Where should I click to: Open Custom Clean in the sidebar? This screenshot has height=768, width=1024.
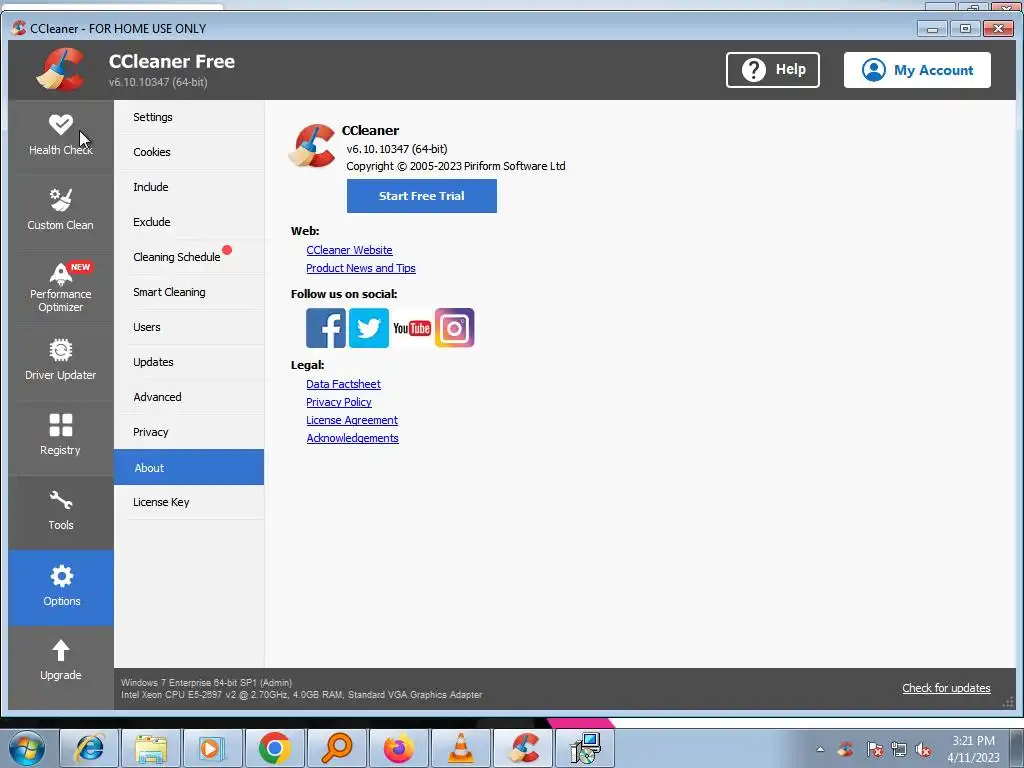[x=61, y=210]
